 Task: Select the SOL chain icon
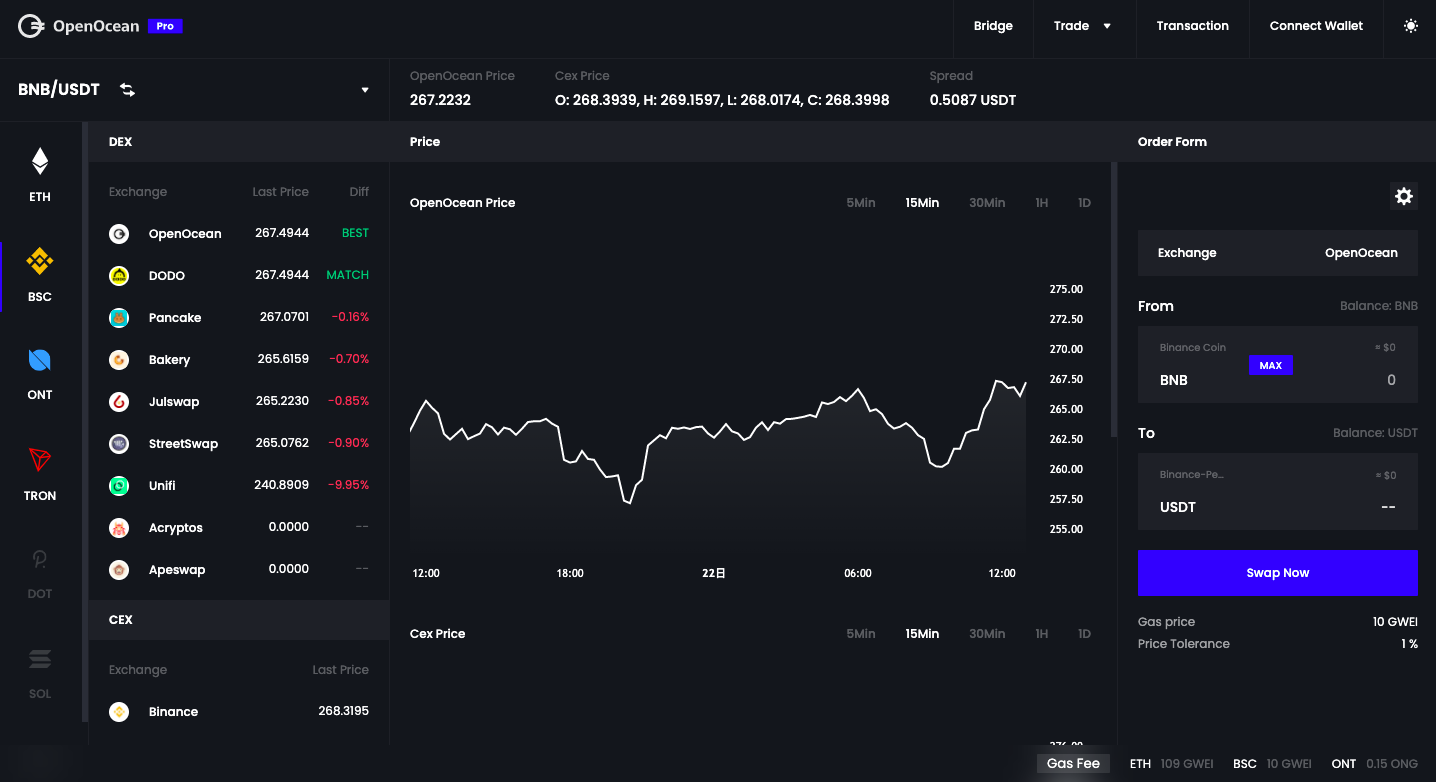40,659
